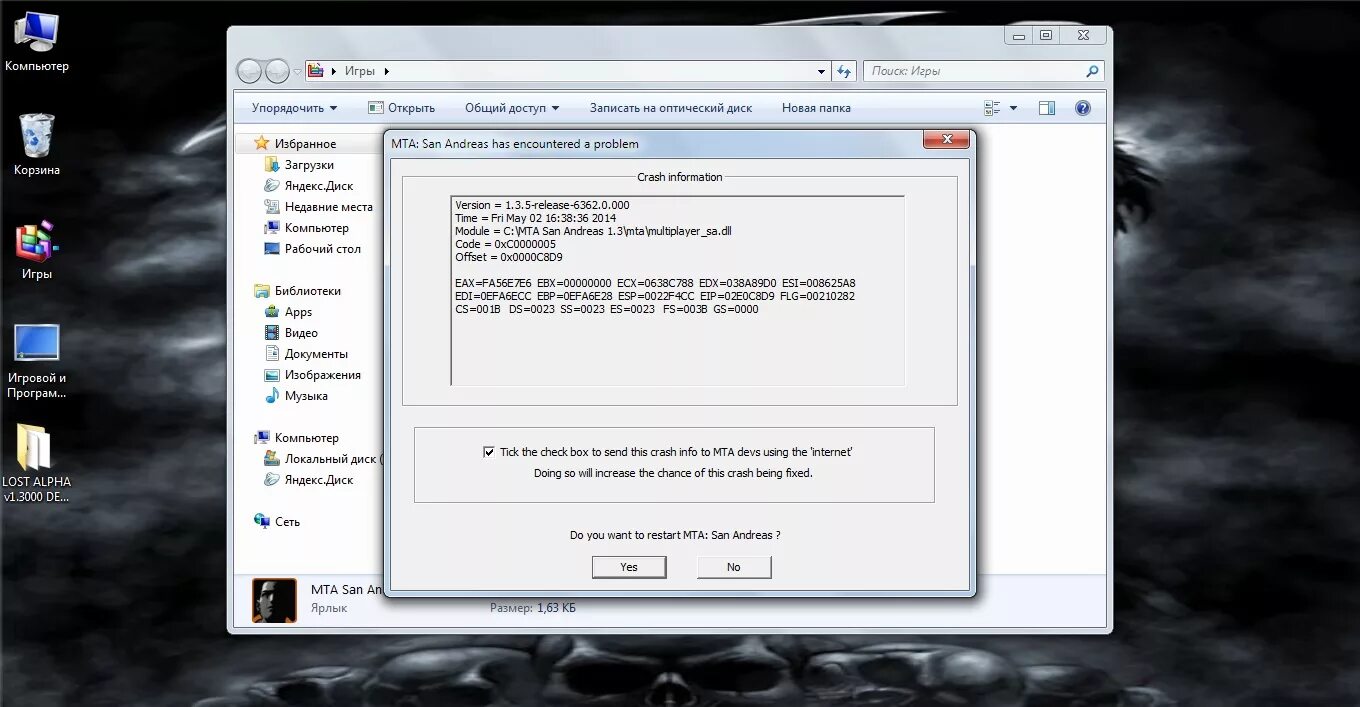Click the Module path line
The image size is (1360, 707).
pos(593,231)
